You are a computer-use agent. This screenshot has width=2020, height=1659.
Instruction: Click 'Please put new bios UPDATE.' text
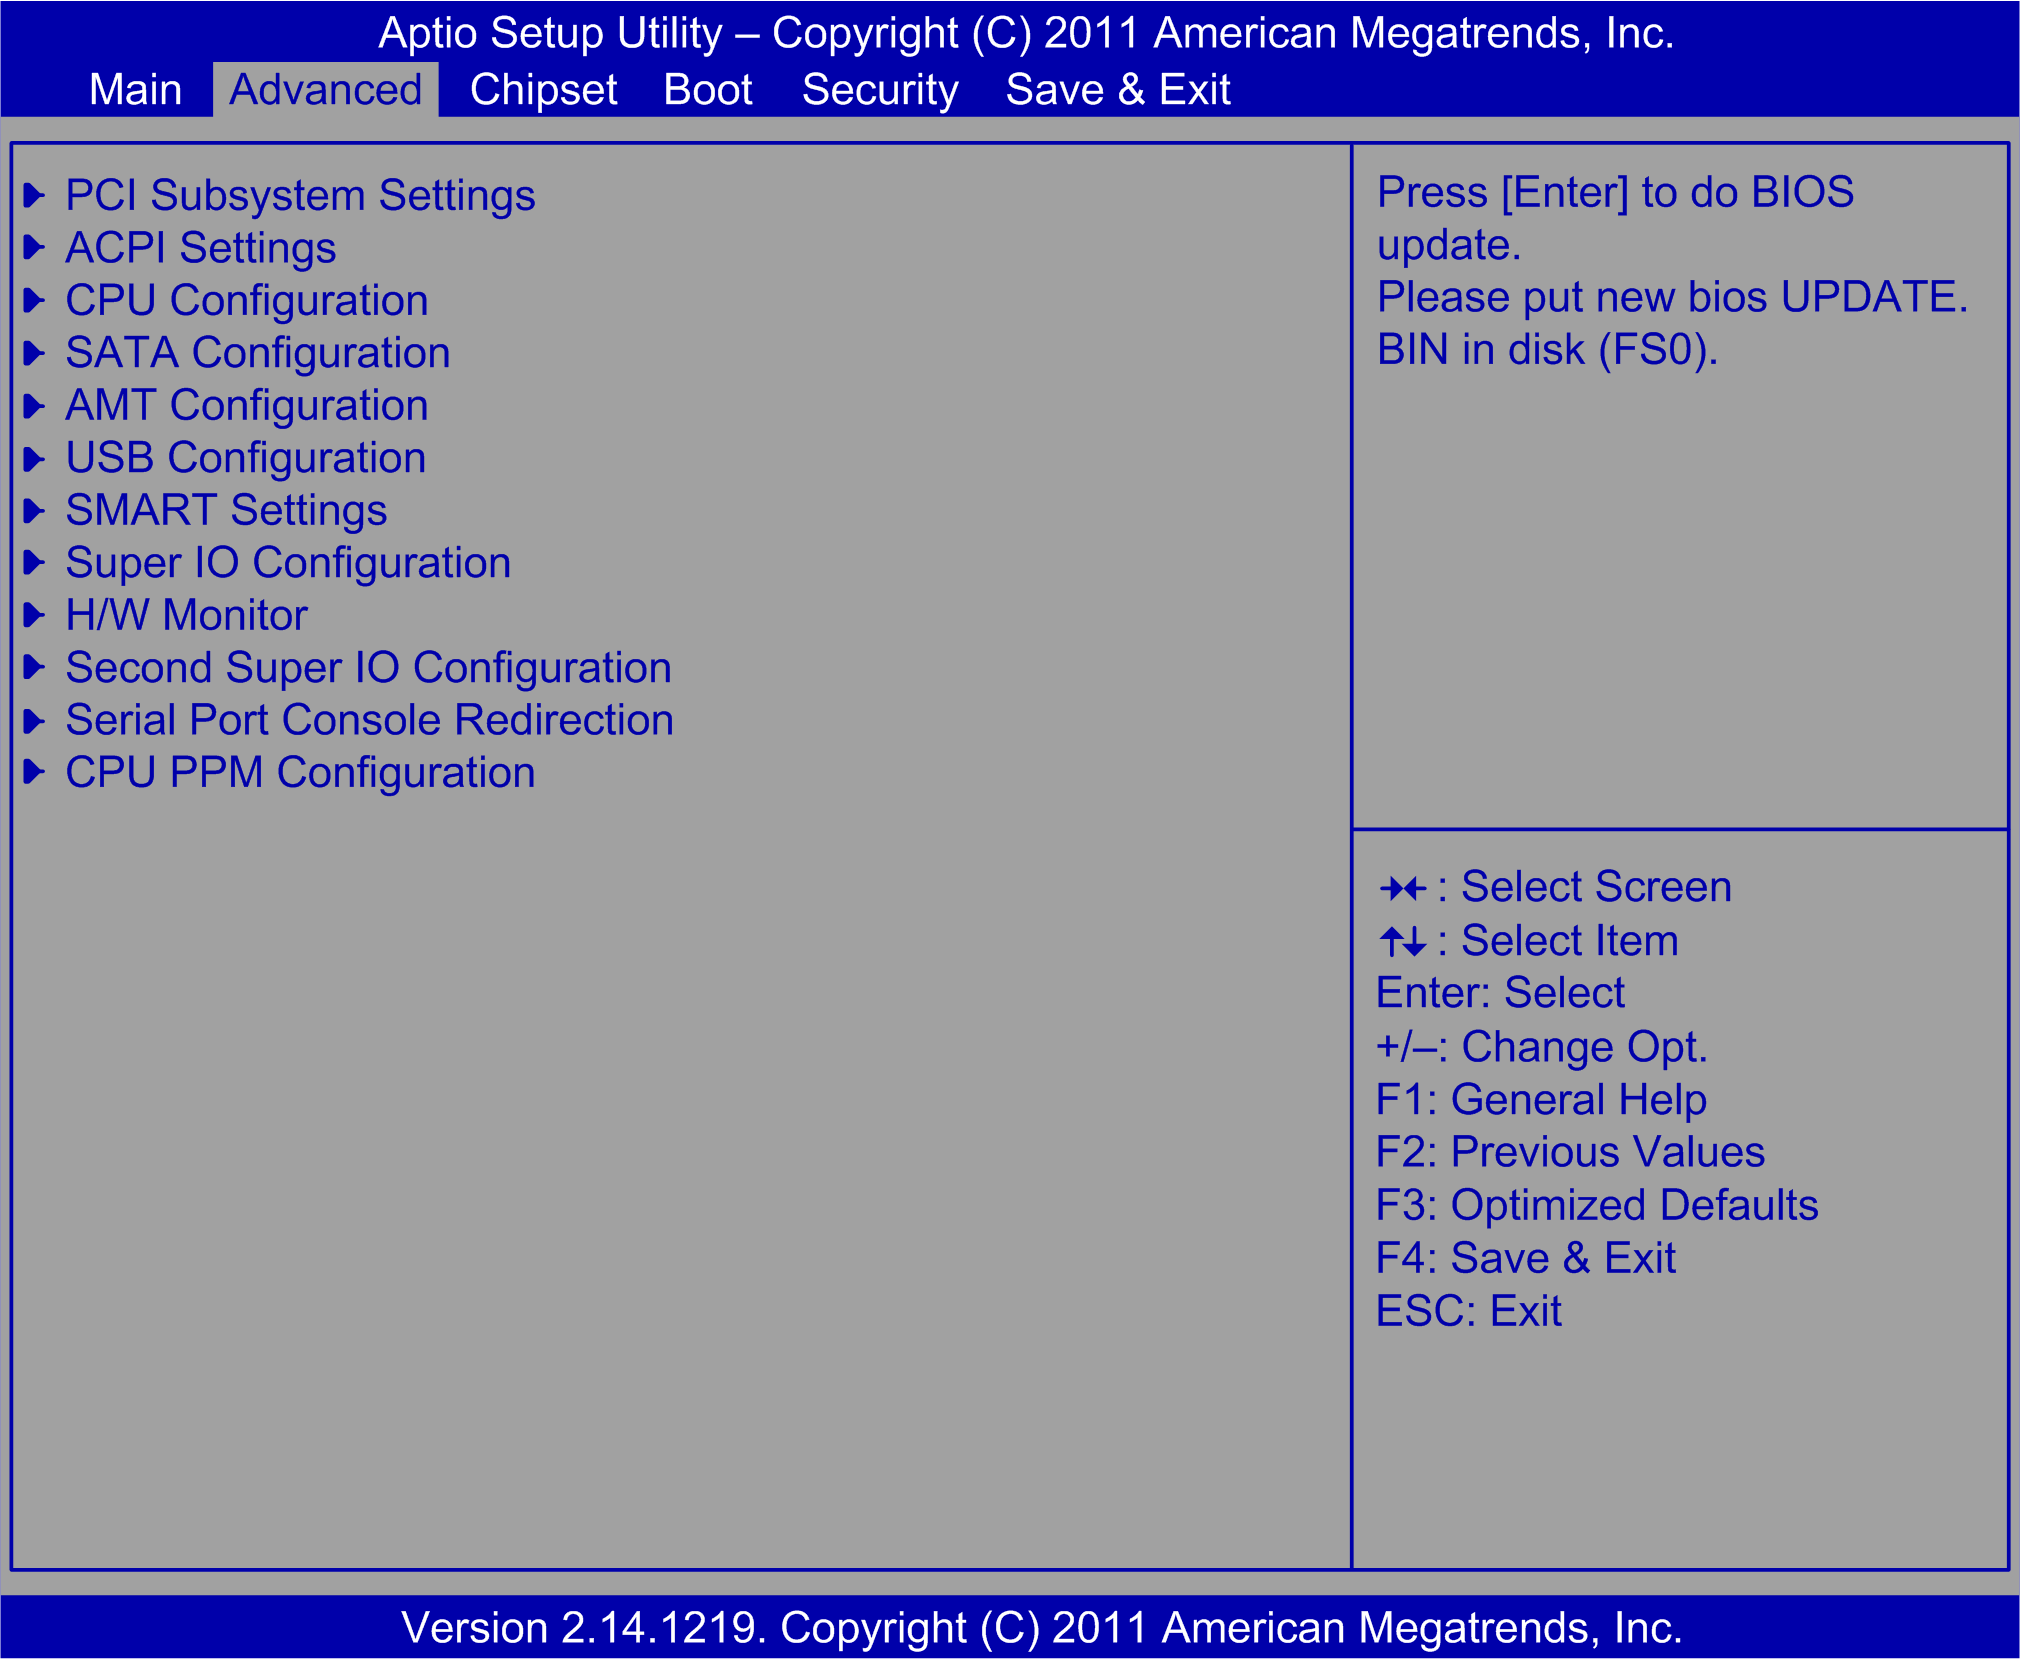[1672, 297]
